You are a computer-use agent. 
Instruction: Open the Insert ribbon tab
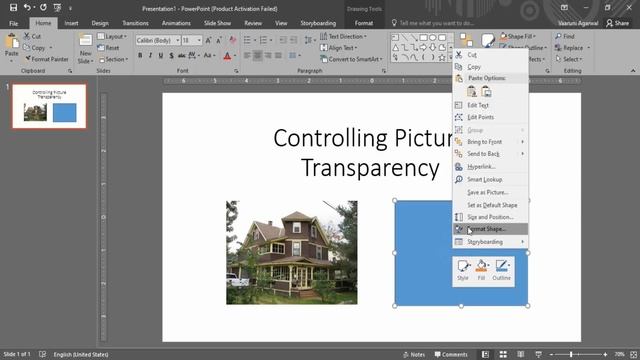click(x=71, y=23)
